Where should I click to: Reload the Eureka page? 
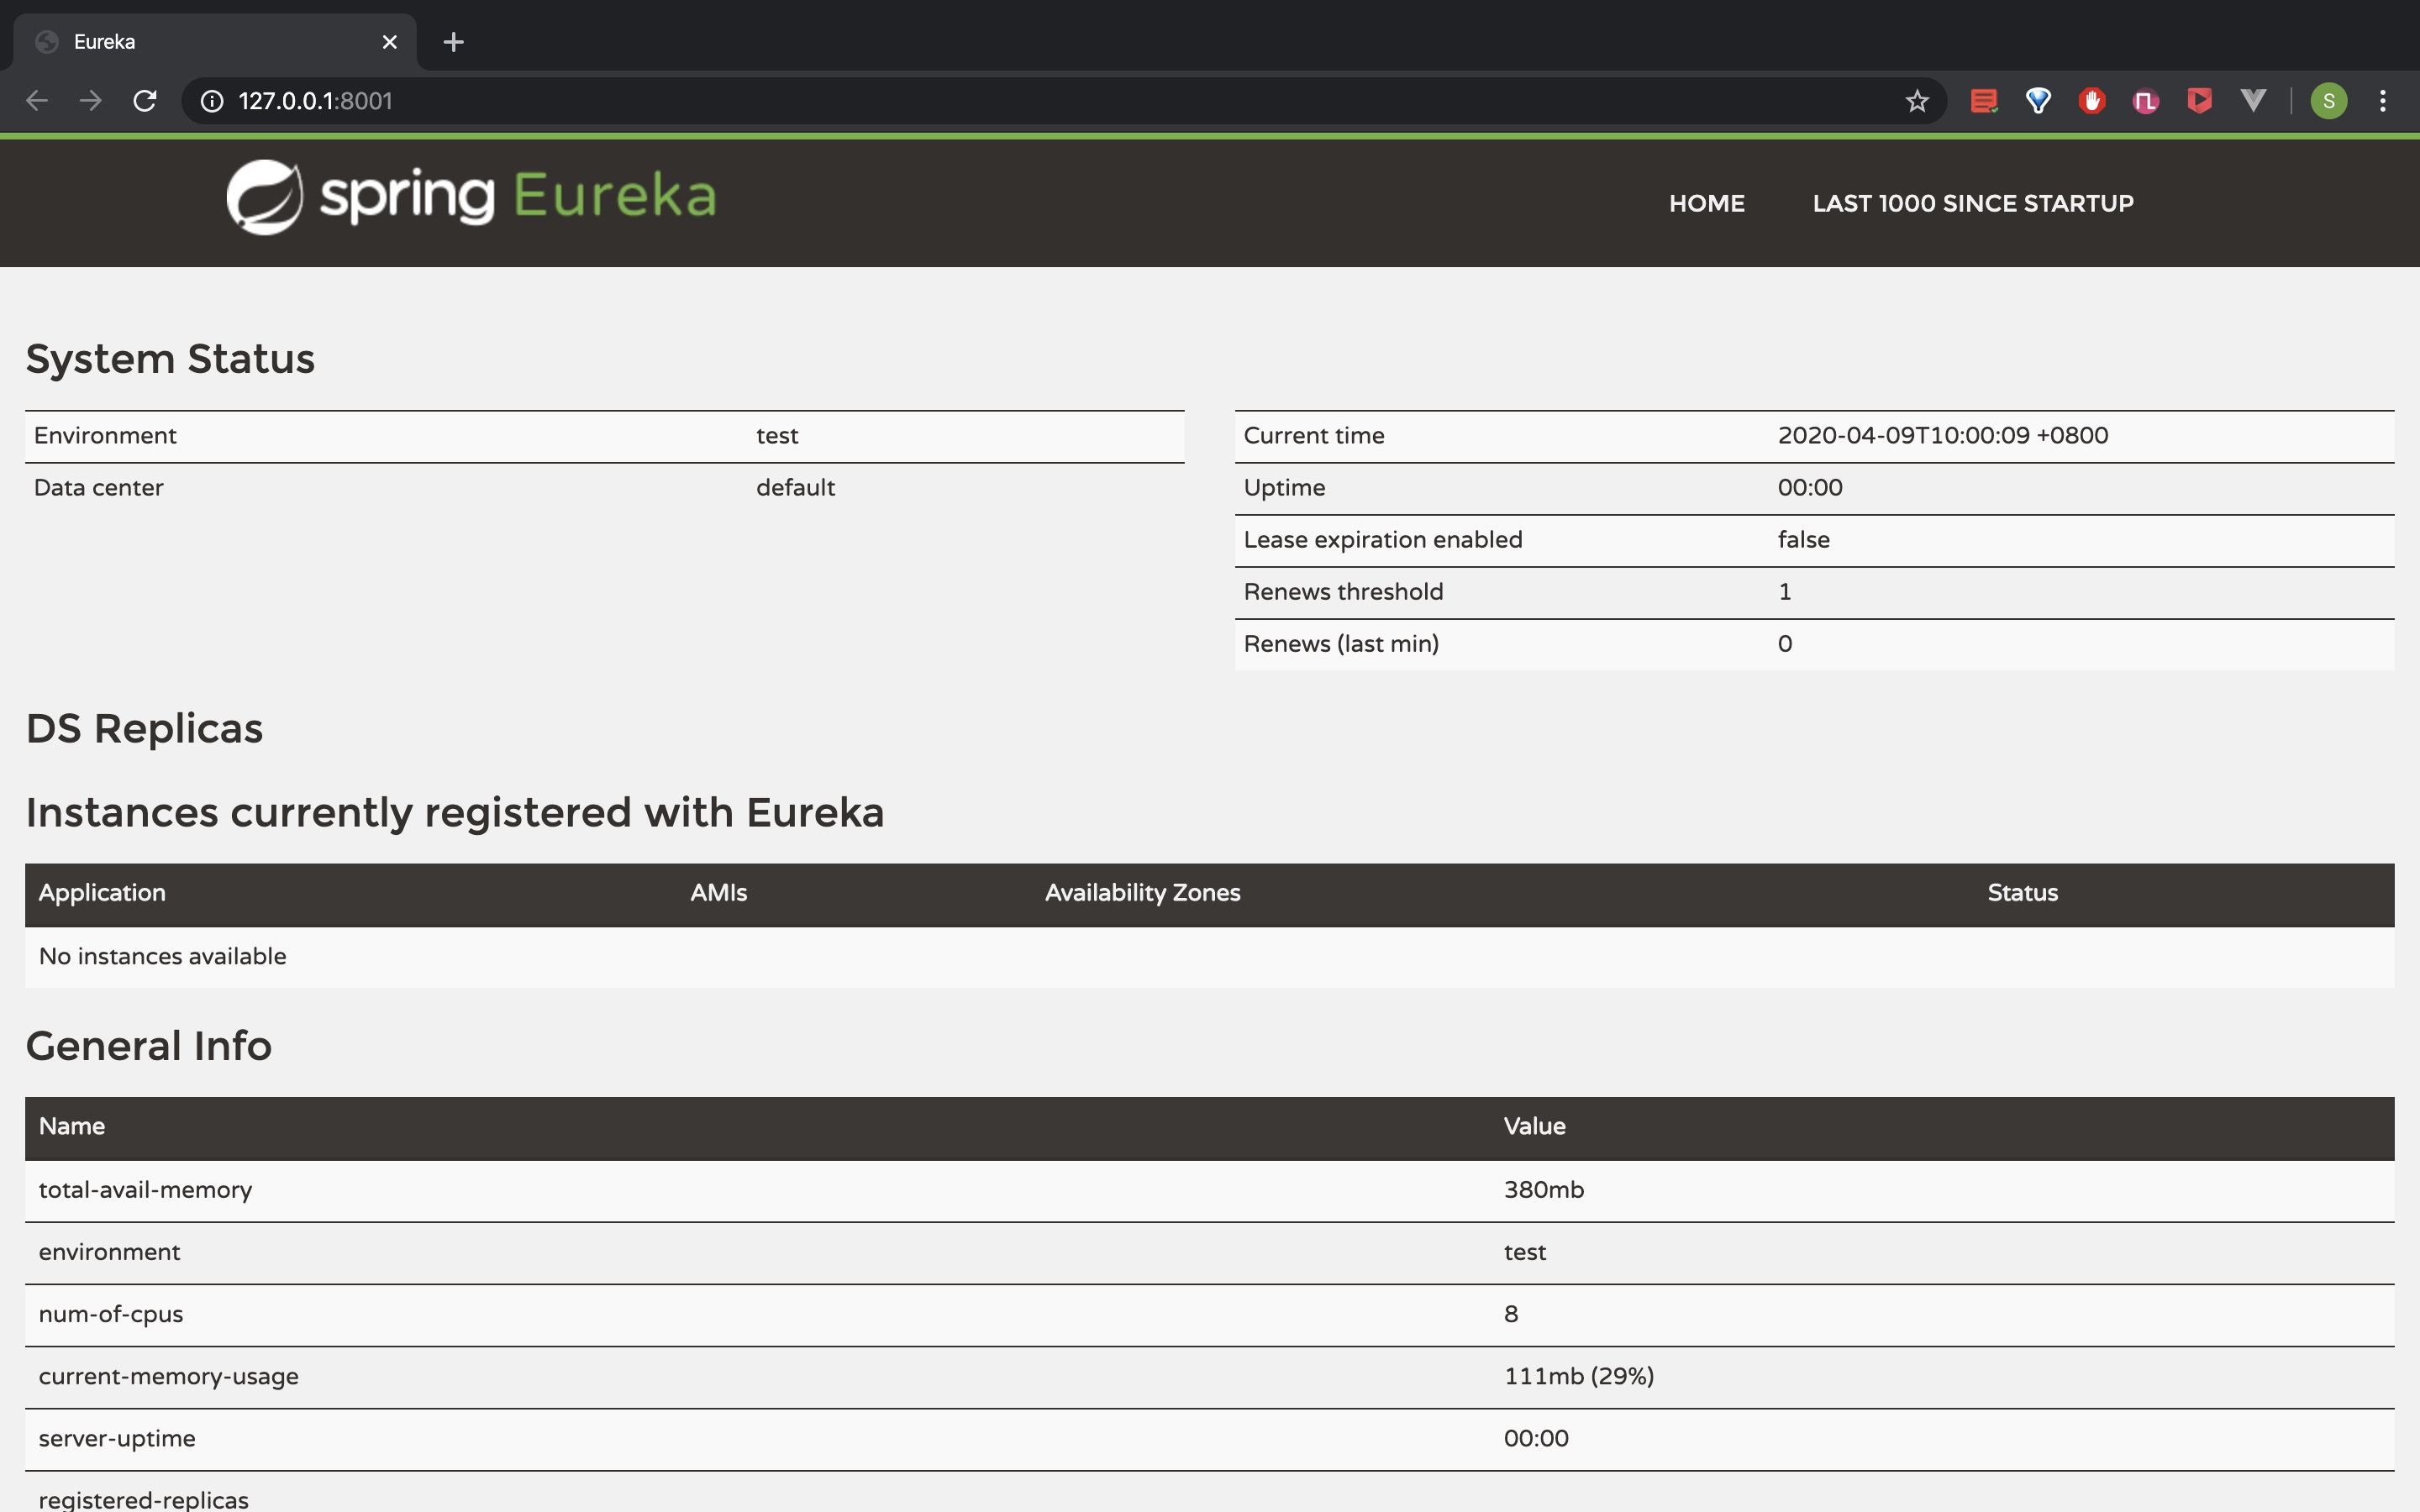click(x=145, y=101)
